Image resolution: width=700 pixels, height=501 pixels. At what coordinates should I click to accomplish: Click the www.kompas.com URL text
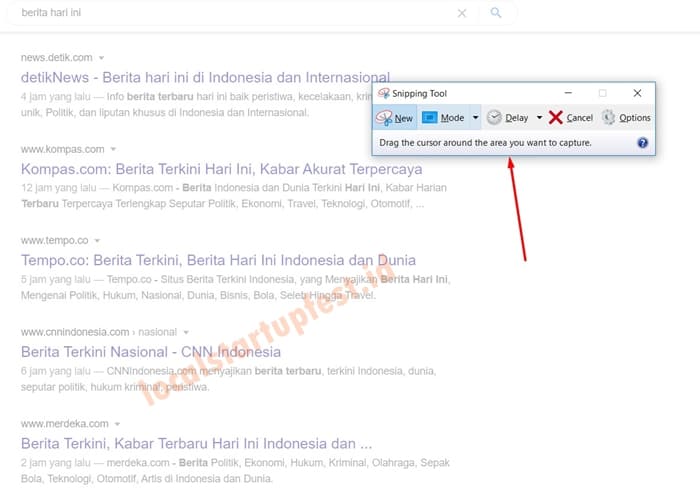(62, 149)
